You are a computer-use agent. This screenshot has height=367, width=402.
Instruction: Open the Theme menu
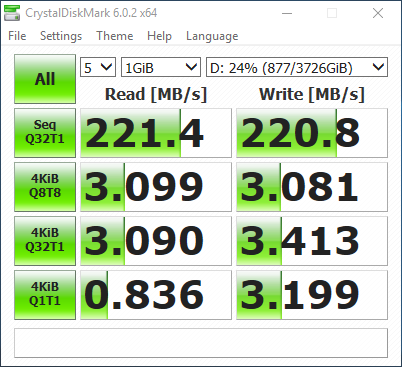(x=115, y=36)
